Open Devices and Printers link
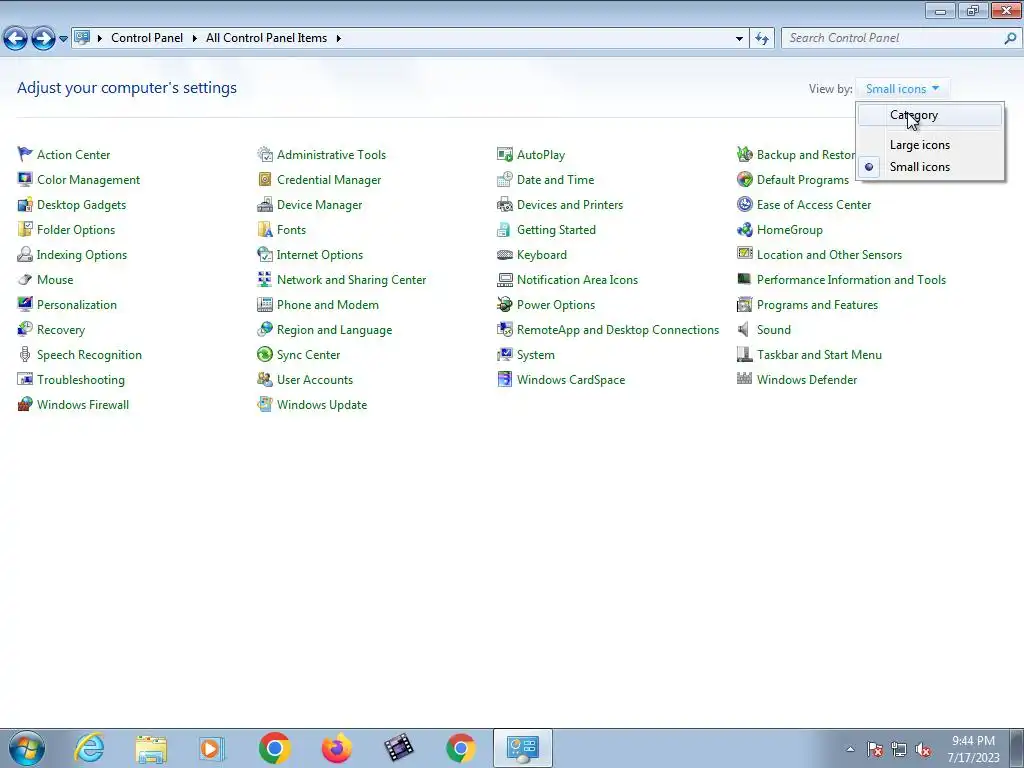The image size is (1024, 768). pos(569,204)
